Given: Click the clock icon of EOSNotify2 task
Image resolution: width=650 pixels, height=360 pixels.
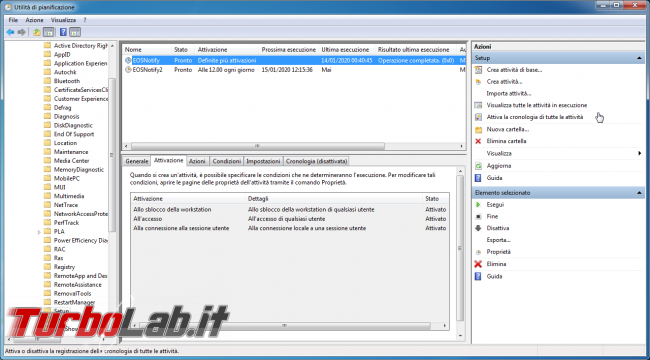Looking at the screenshot, I should [x=128, y=70].
